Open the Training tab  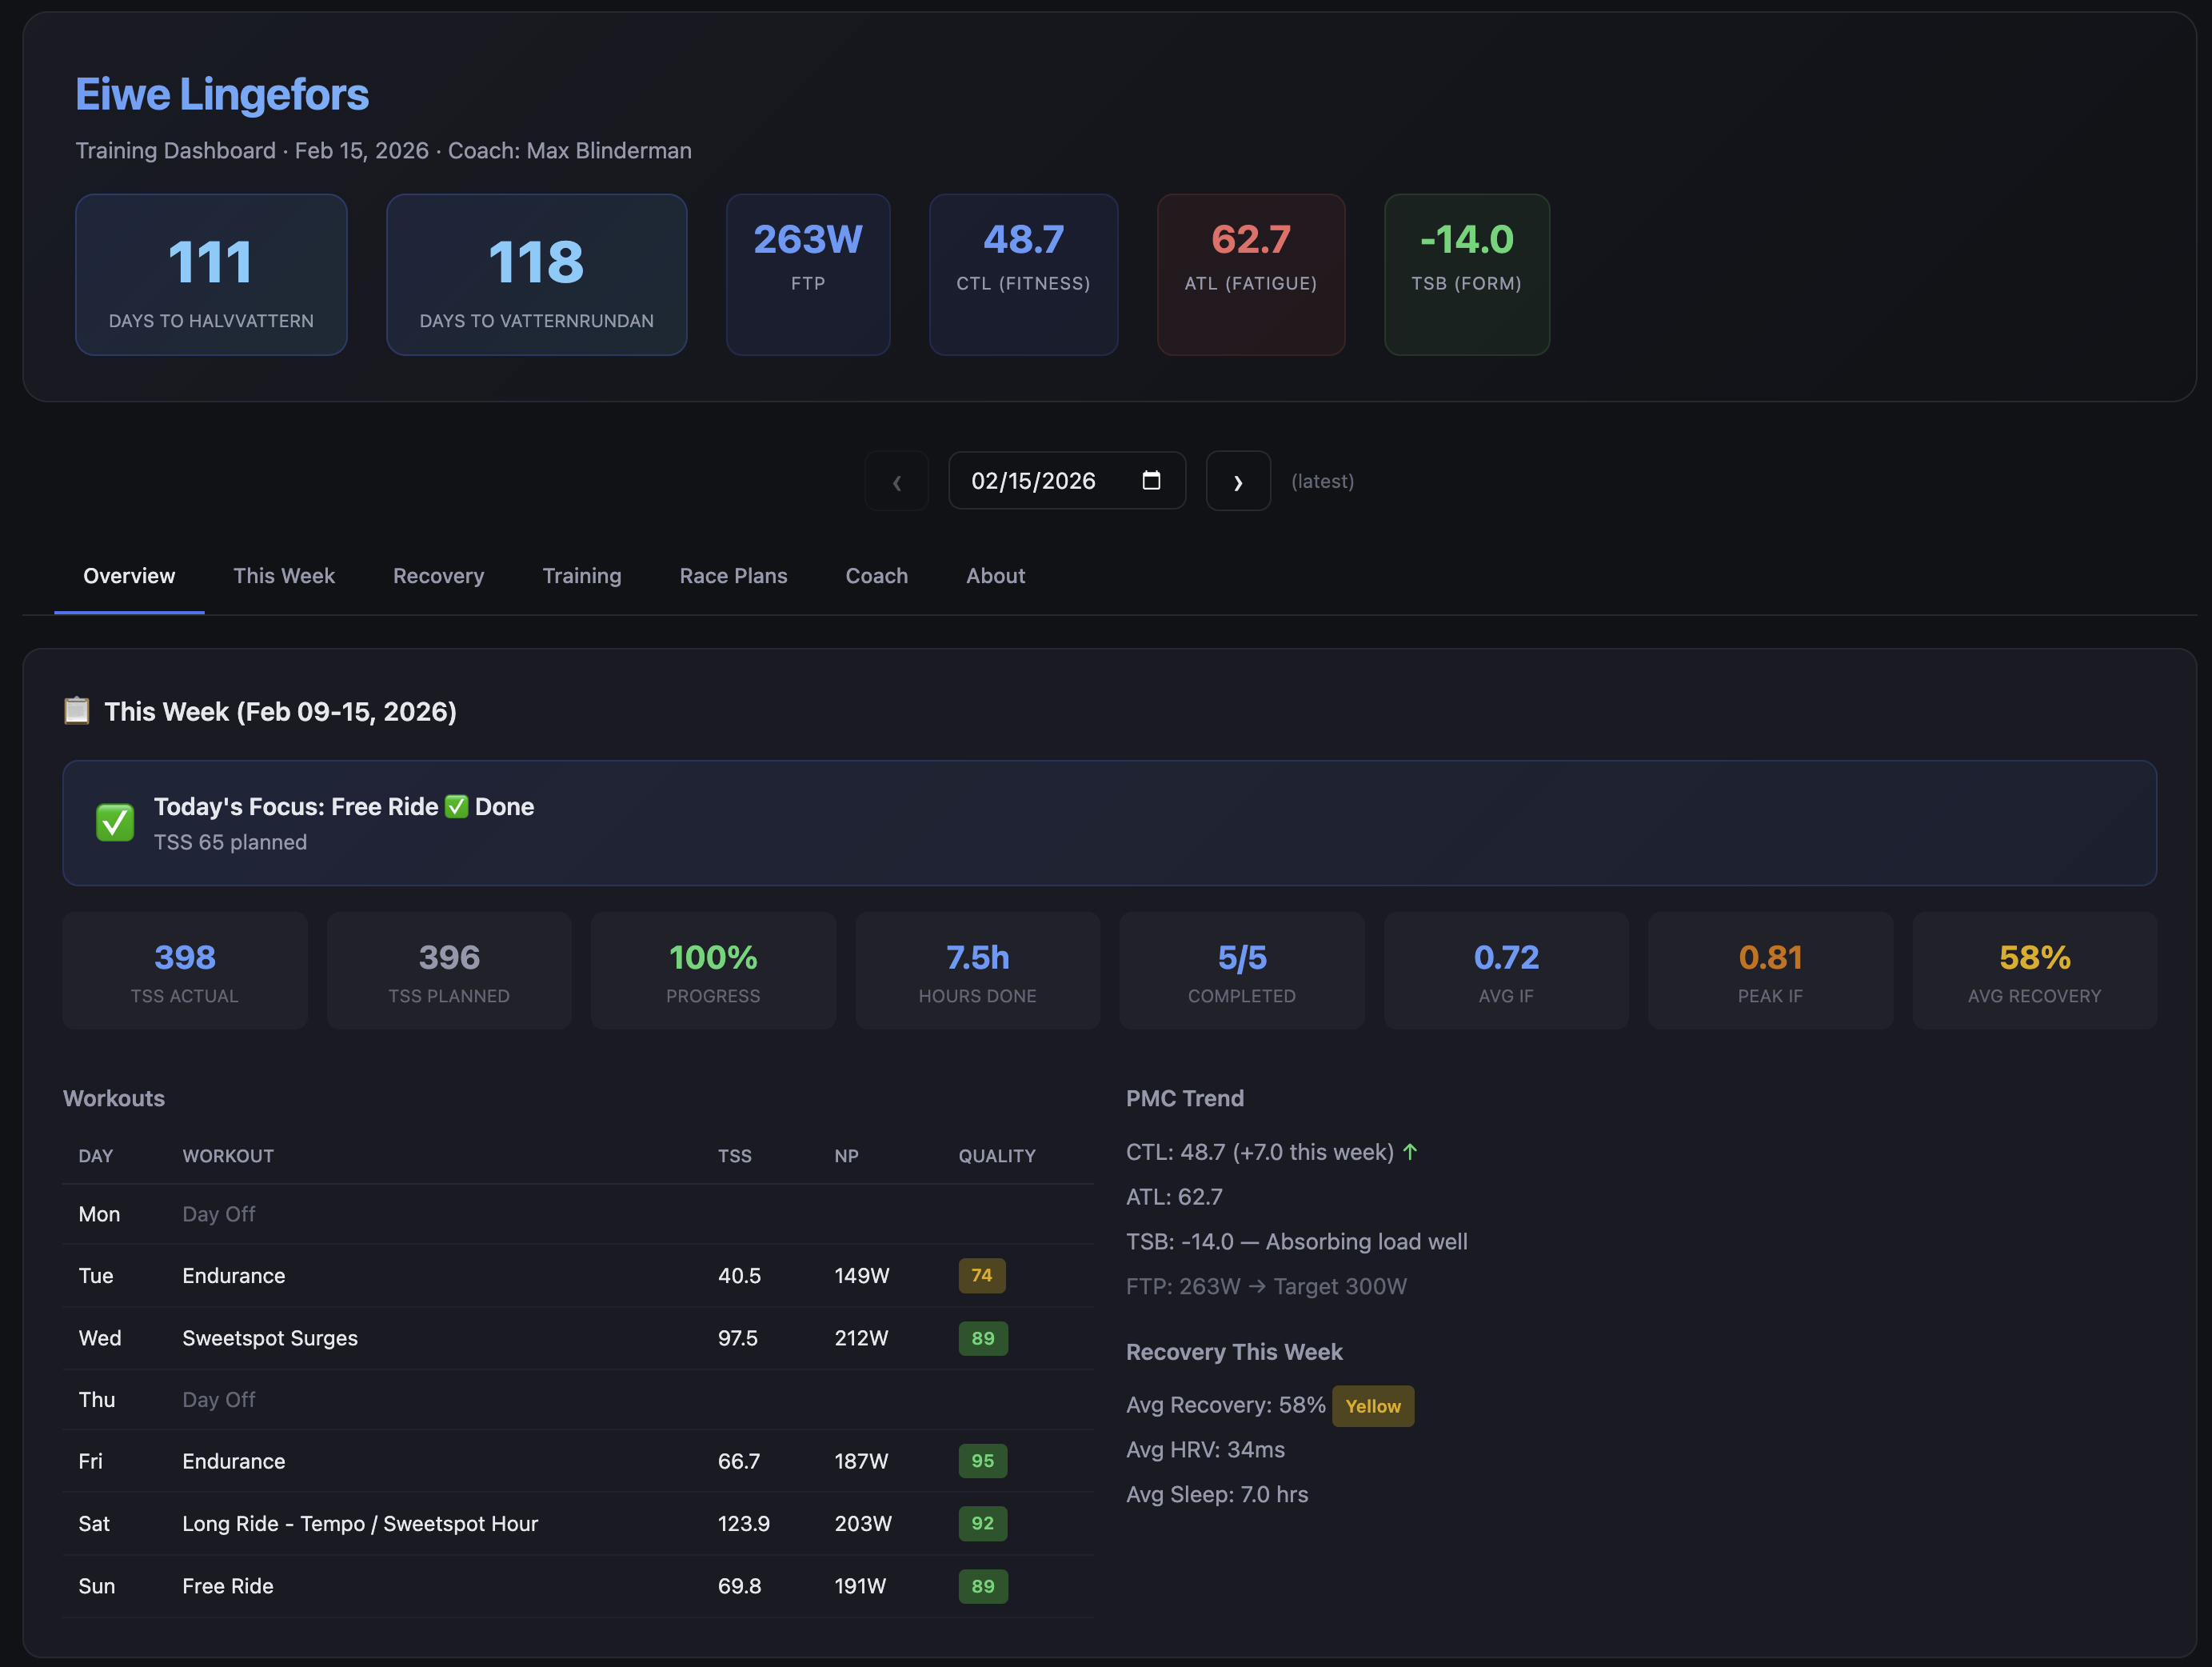click(x=582, y=576)
